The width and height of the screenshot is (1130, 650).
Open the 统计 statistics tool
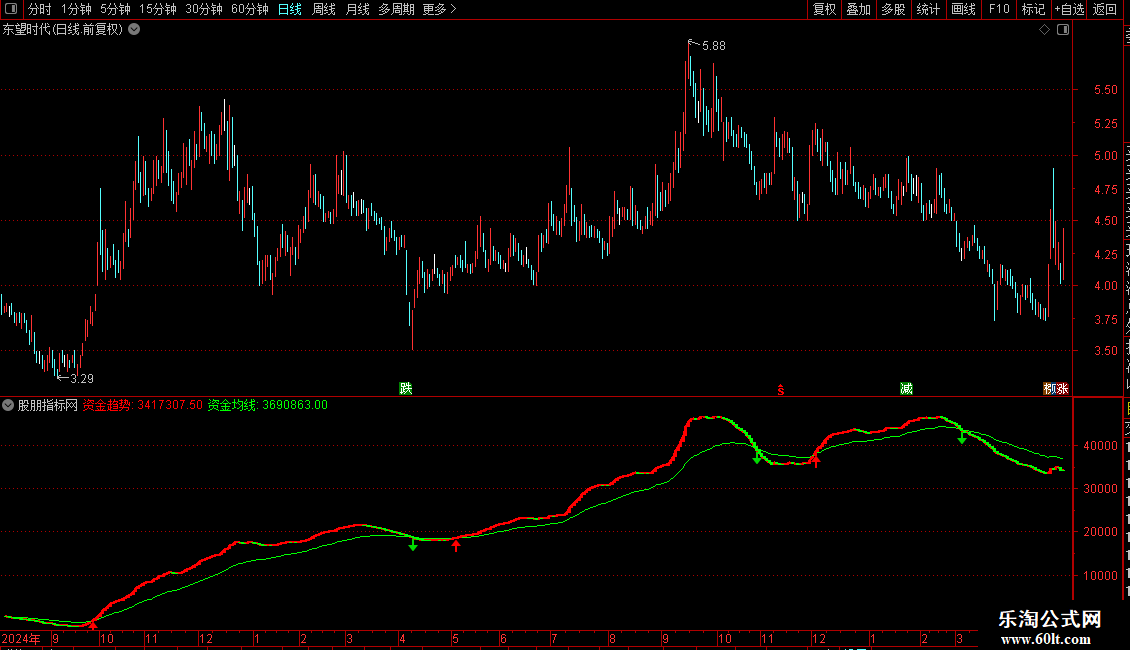point(927,9)
